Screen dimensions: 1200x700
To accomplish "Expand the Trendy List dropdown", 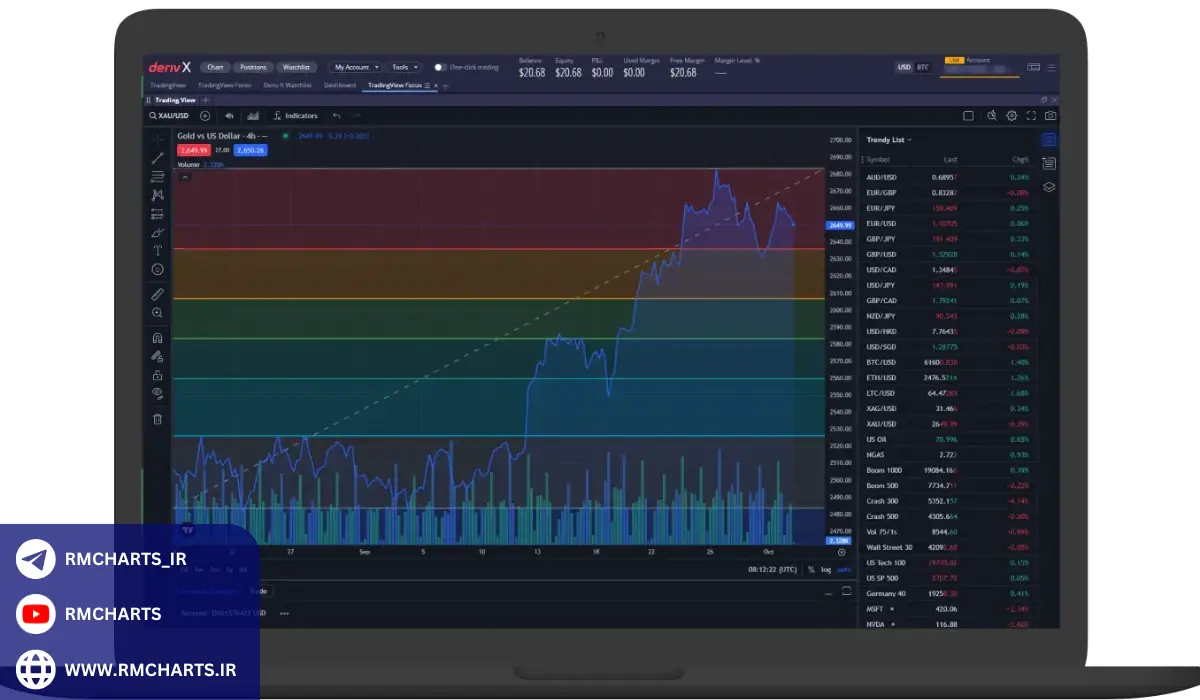I will coord(888,140).
